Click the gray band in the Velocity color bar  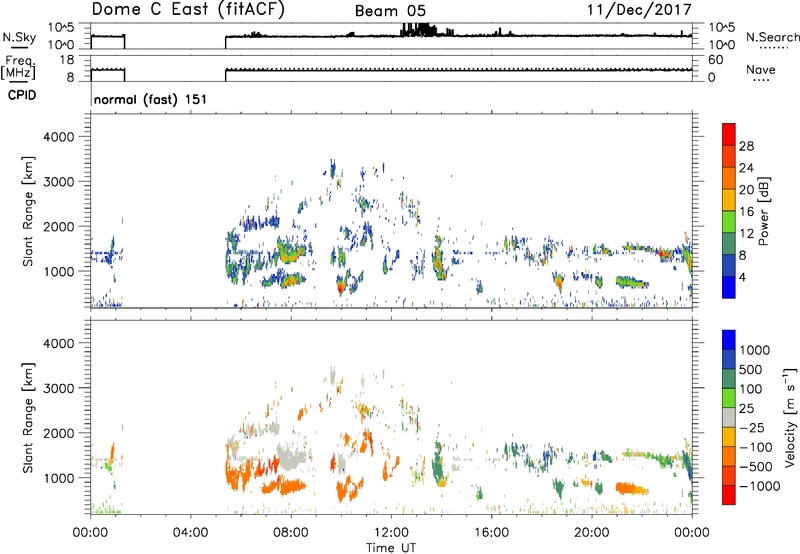tap(729, 418)
